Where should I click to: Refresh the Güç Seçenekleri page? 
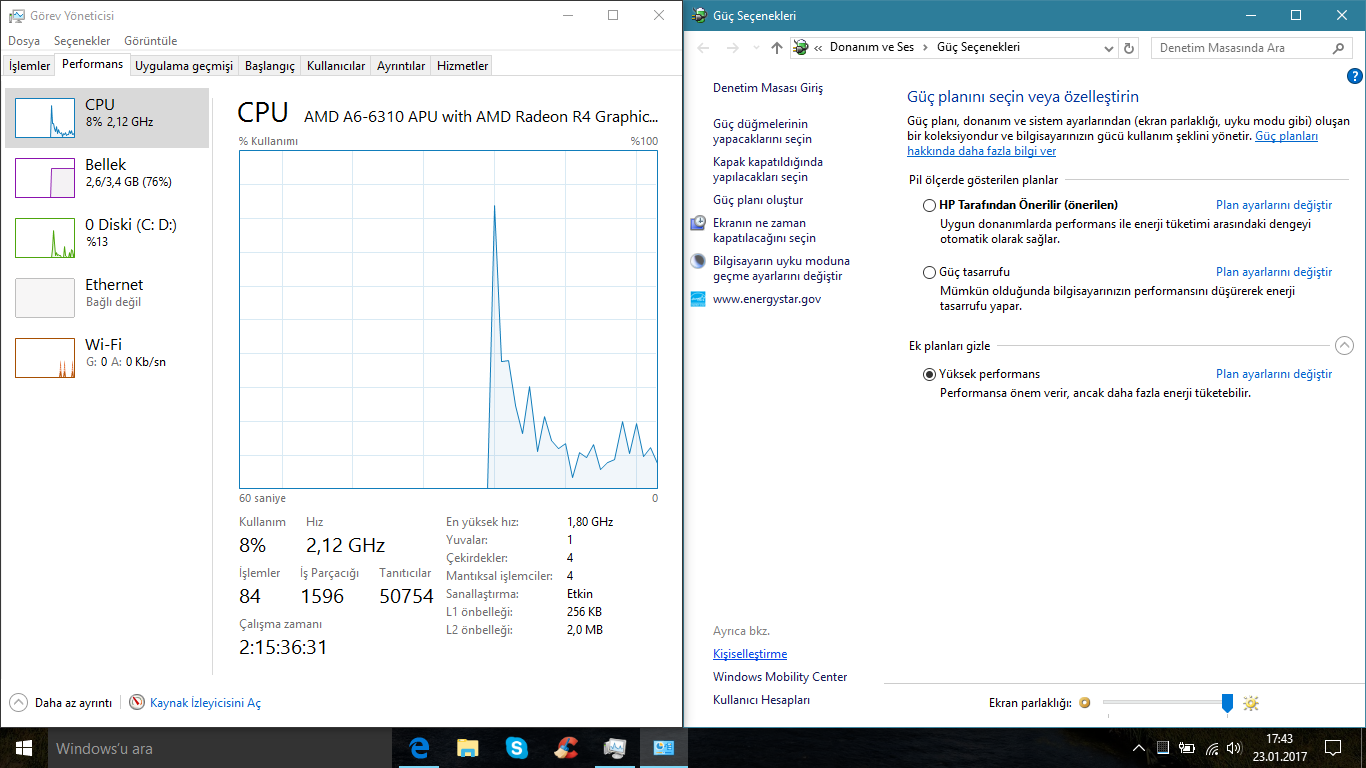pyautogui.click(x=1129, y=48)
